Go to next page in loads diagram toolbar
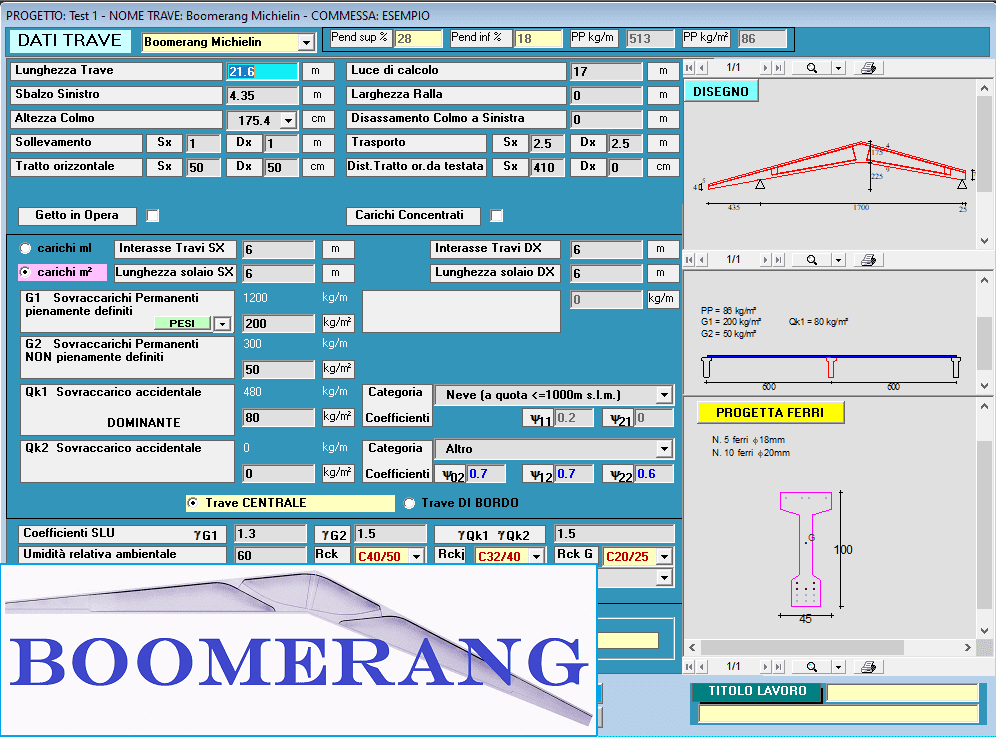This screenshot has width=996, height=737. (x=765, y=259)
